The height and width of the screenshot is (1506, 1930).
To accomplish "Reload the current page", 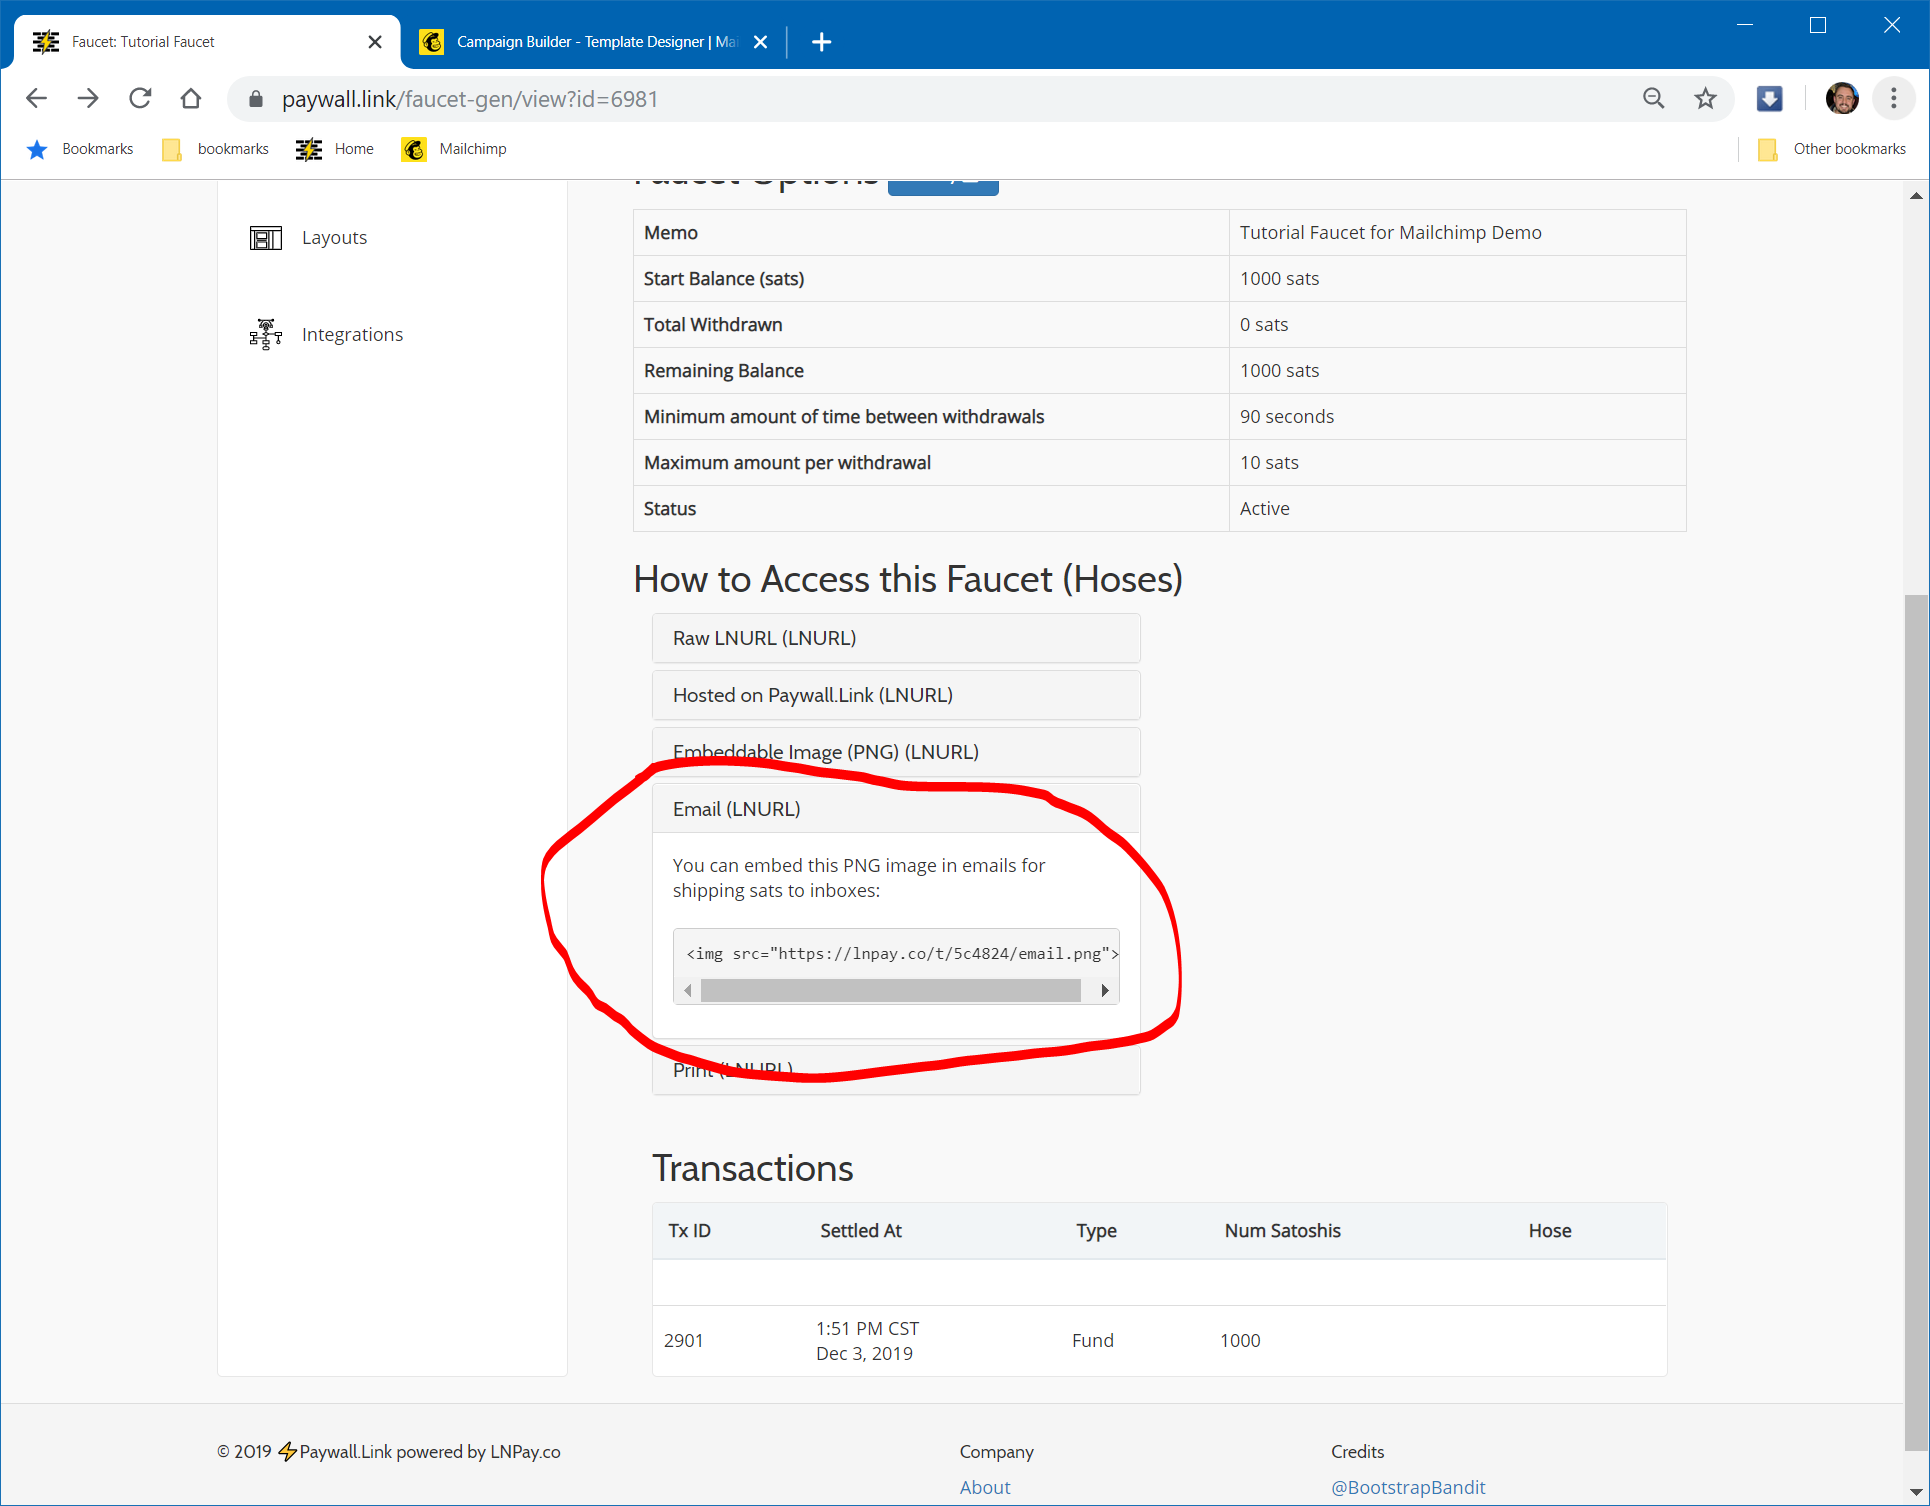I will (140, 98).
